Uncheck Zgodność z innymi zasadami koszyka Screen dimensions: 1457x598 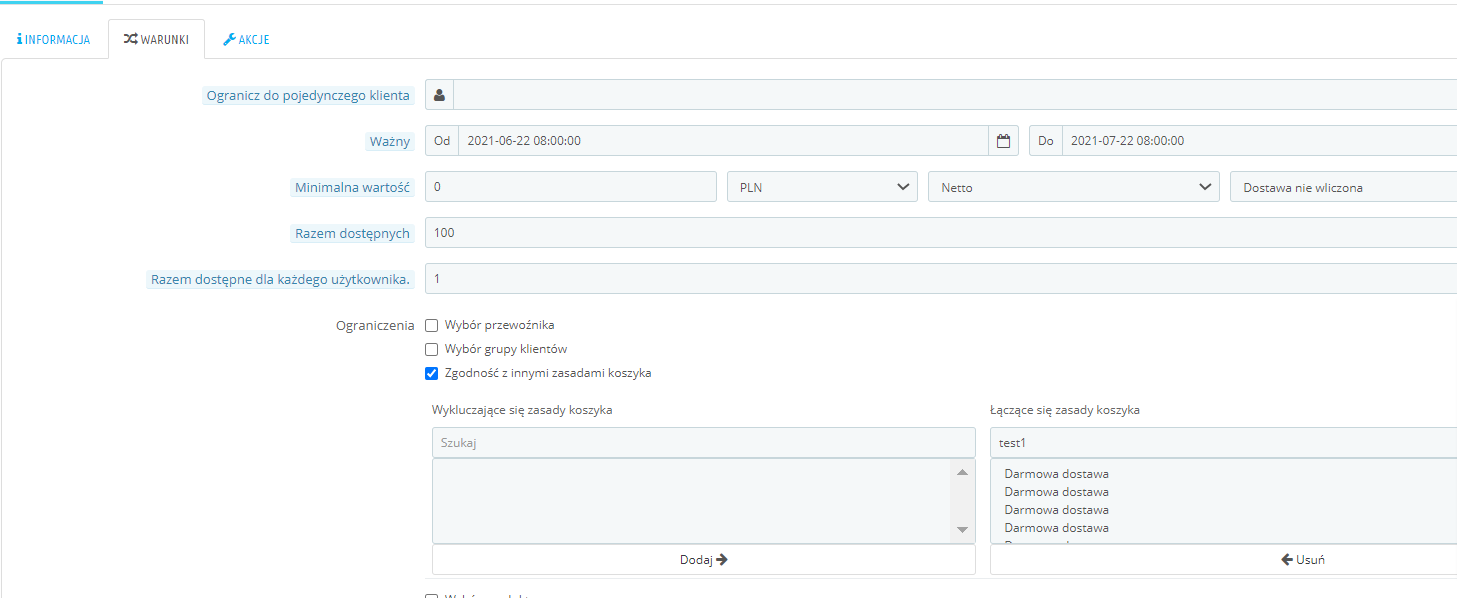(x=432, y=373)
